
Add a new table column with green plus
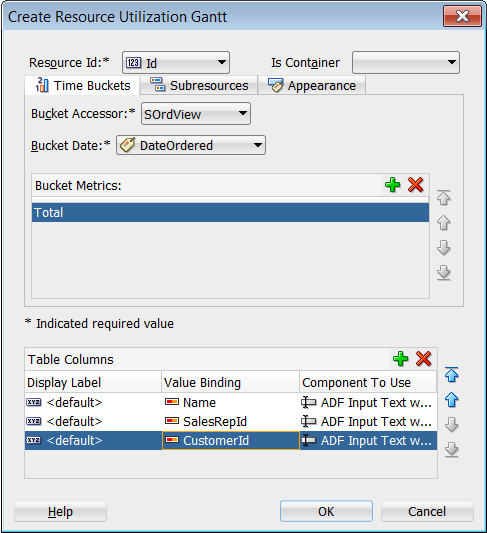click(x=400, y=359)
